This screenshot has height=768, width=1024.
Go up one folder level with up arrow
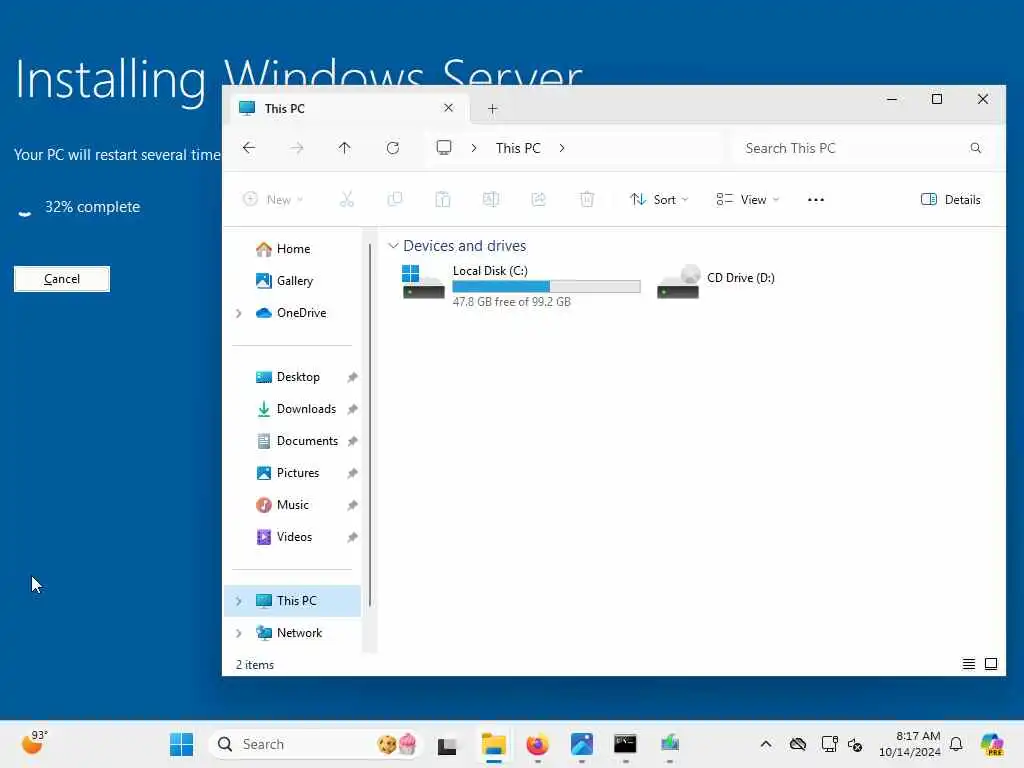coord(344,148)
